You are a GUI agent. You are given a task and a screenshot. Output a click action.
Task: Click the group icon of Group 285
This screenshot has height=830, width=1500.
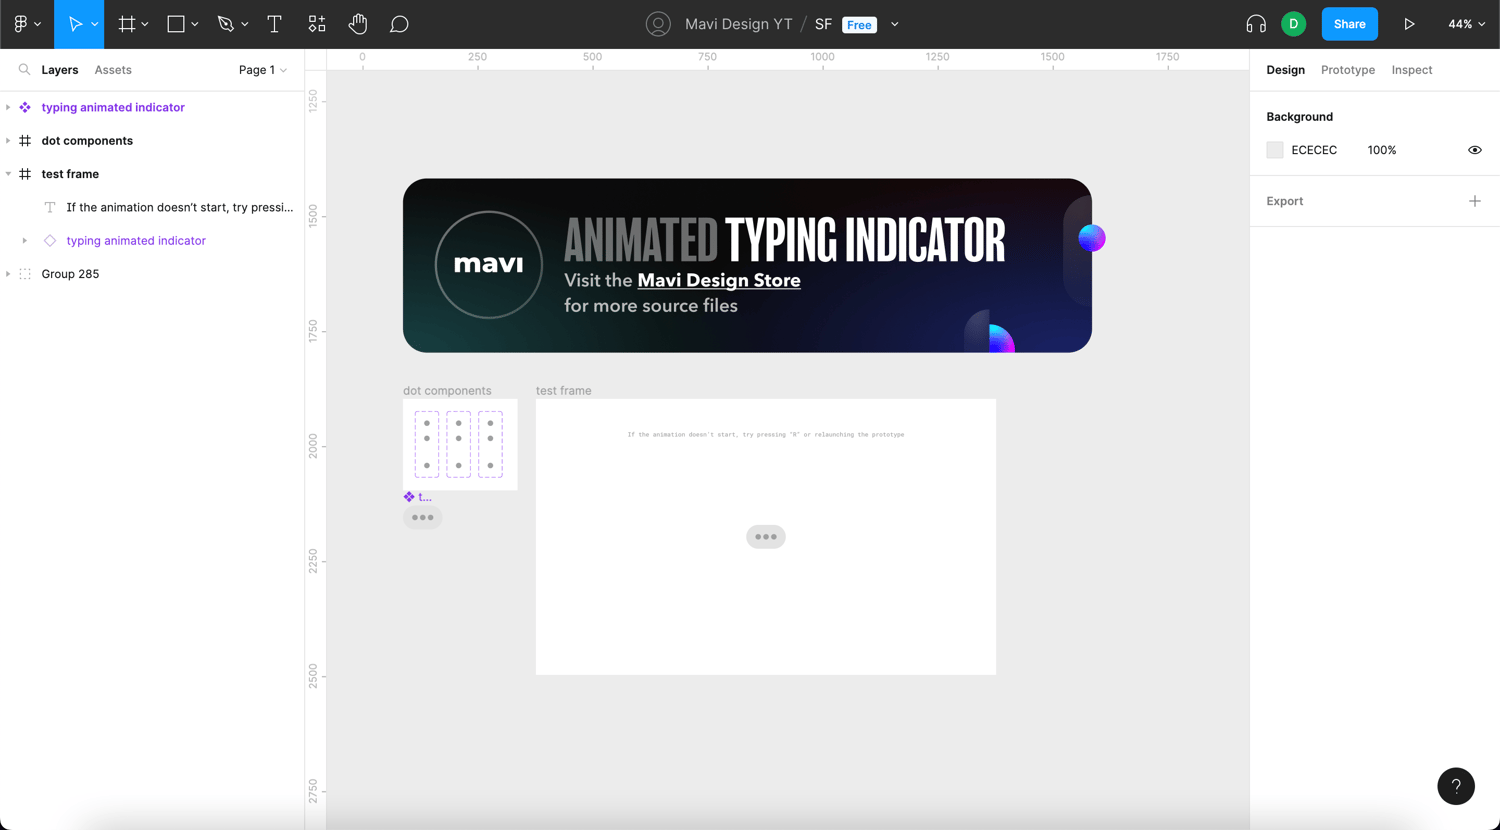point(25,274)
